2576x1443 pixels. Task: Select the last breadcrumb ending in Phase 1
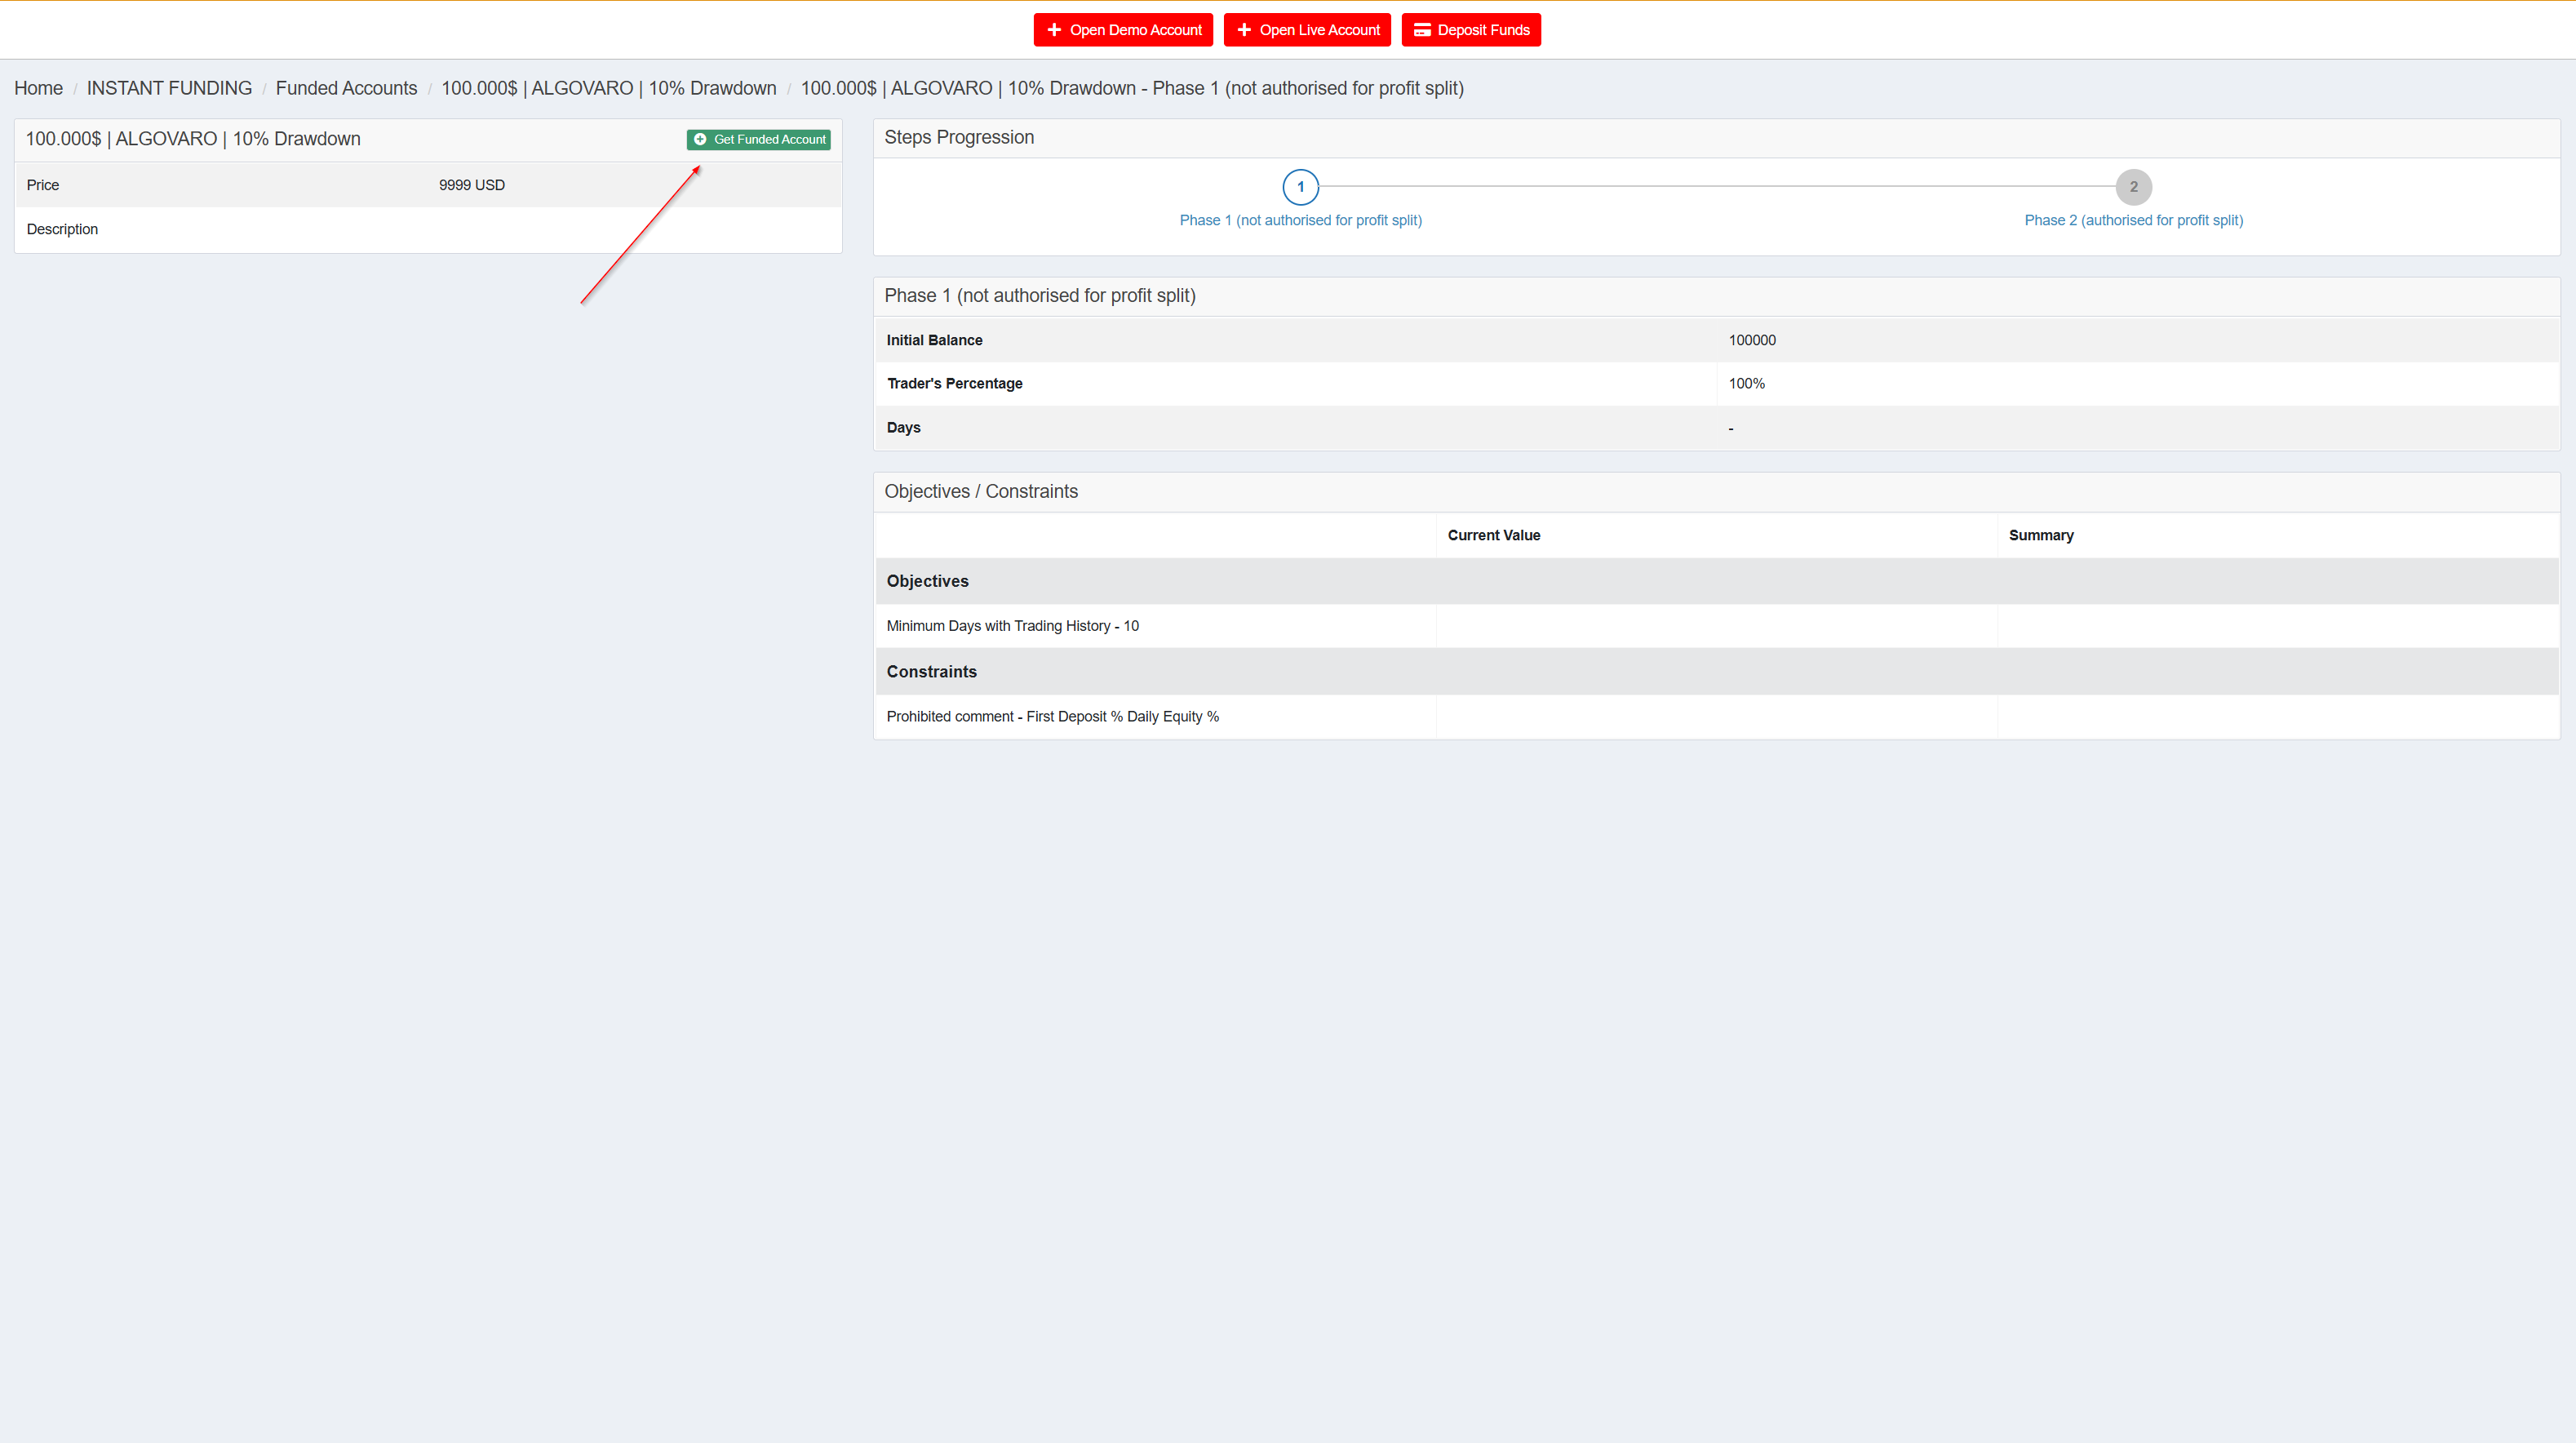[x=1132, y=88]
